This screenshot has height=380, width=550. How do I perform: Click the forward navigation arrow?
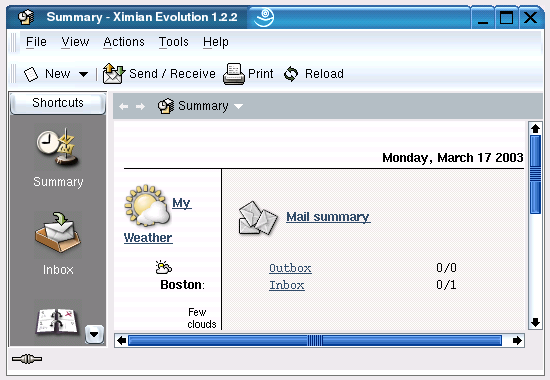(140, 106)
